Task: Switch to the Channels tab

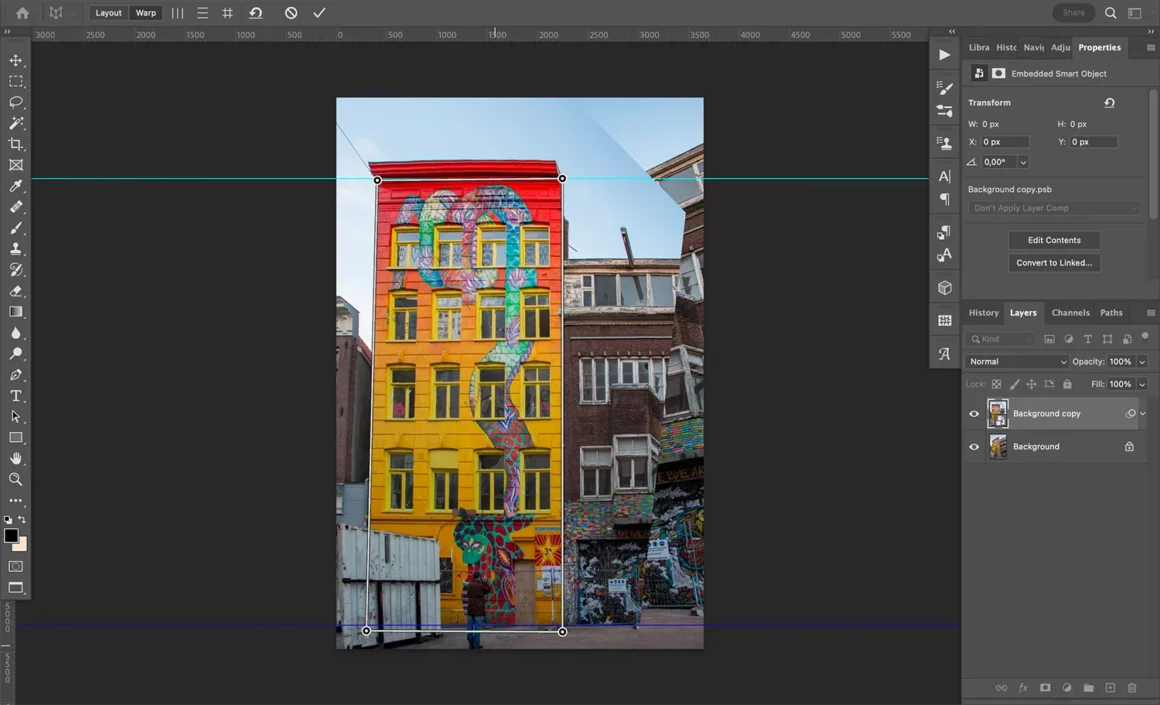Action: (1070, 313)
